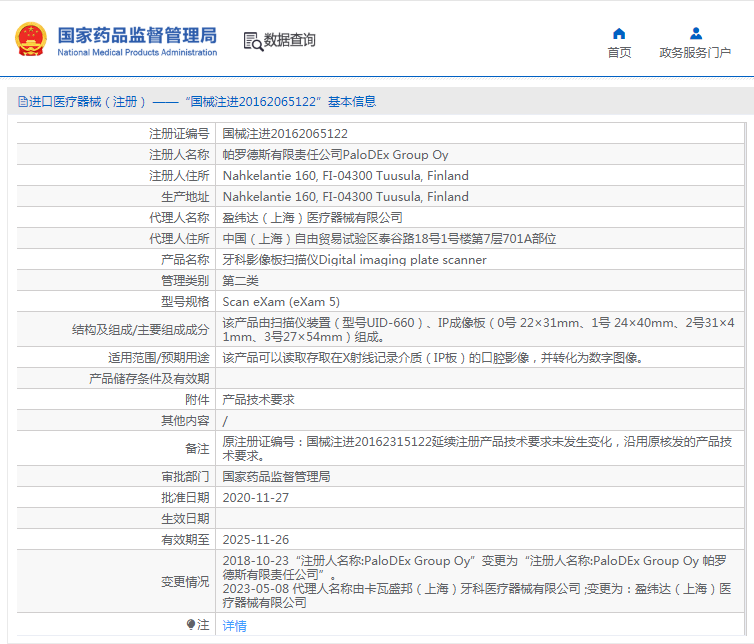Click the 数据查询 label

pyautogui.click(x=289, y=40)
